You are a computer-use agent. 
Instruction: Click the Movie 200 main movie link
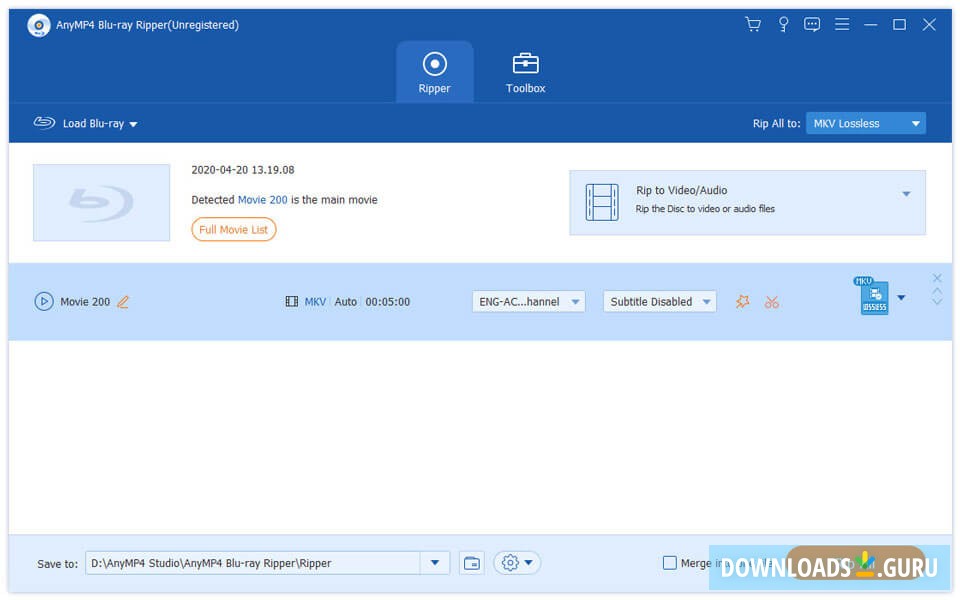pyautogui.click(x=262, y=200)
